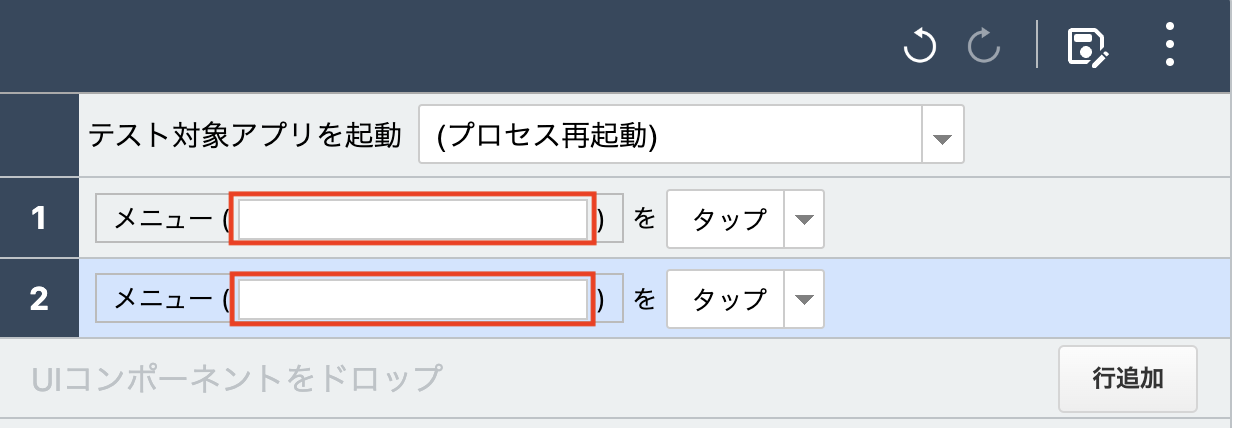
Task: Click the テスト対象アプリを起動 step label
Action: 245,134
